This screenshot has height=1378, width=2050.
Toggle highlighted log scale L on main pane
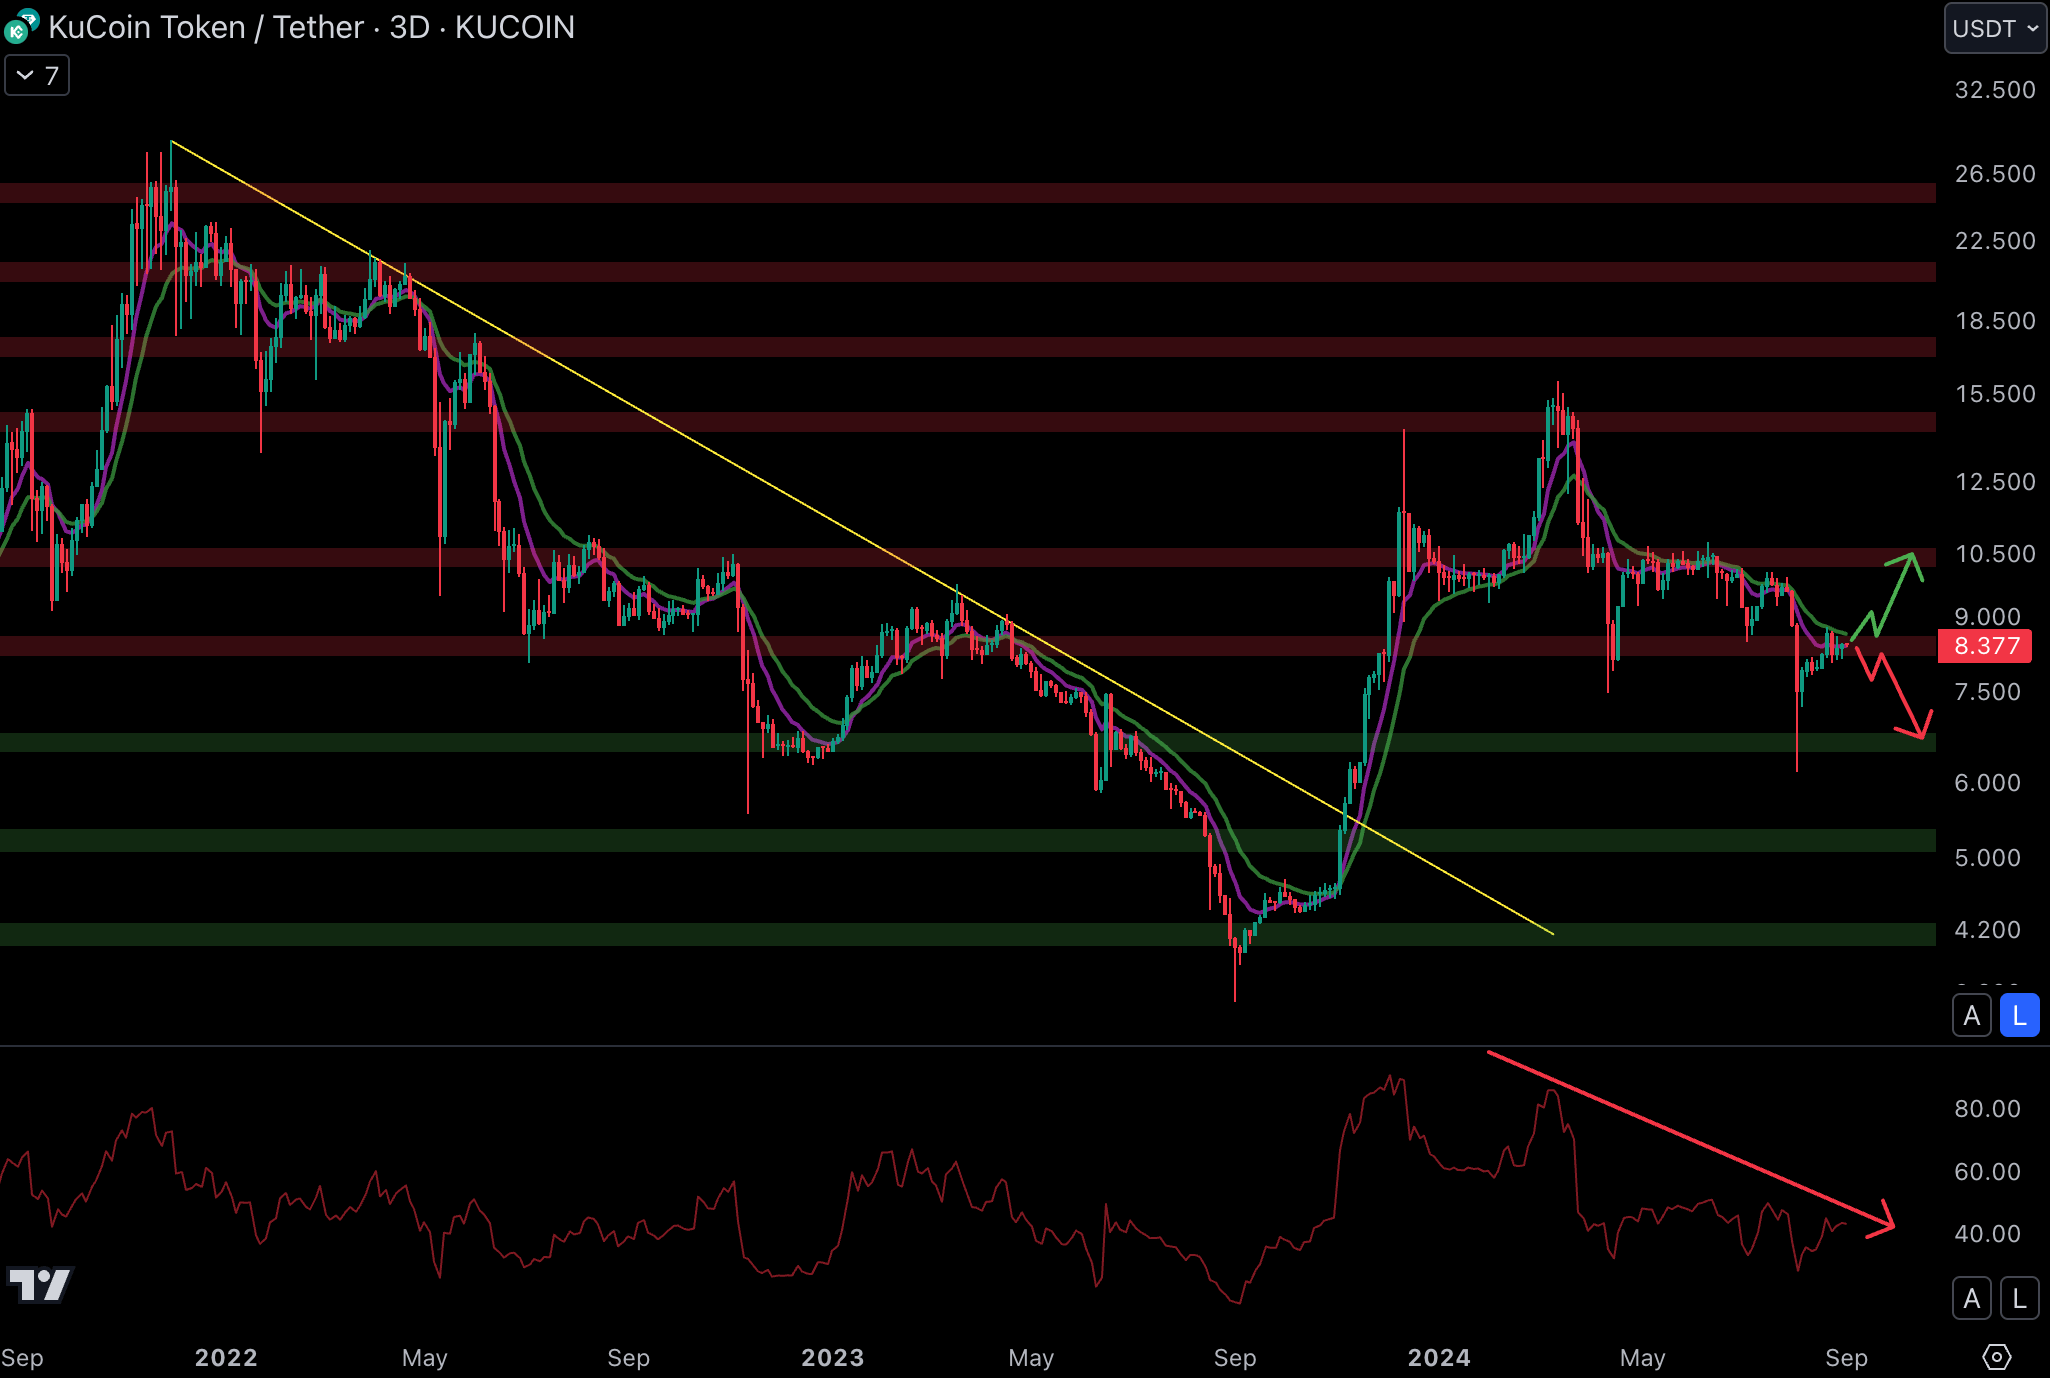pyautogui.click(x=2019, y=1016)
